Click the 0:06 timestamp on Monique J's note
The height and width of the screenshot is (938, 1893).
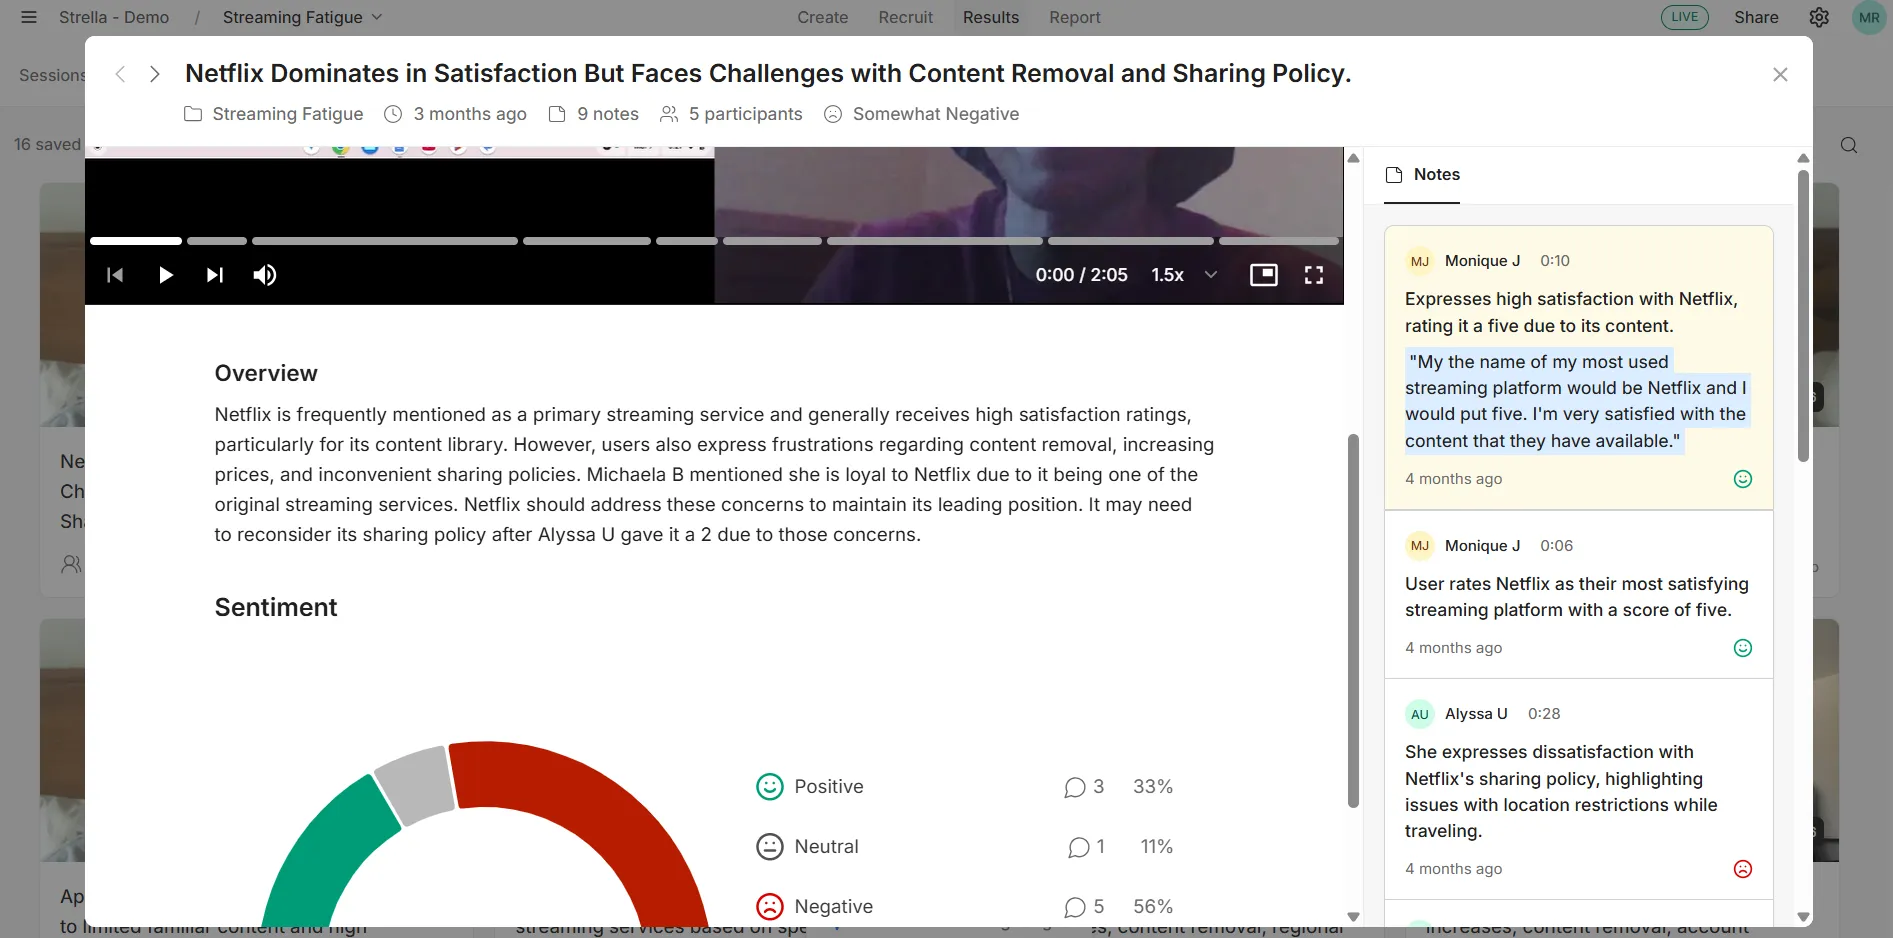tap(1556, 546)
